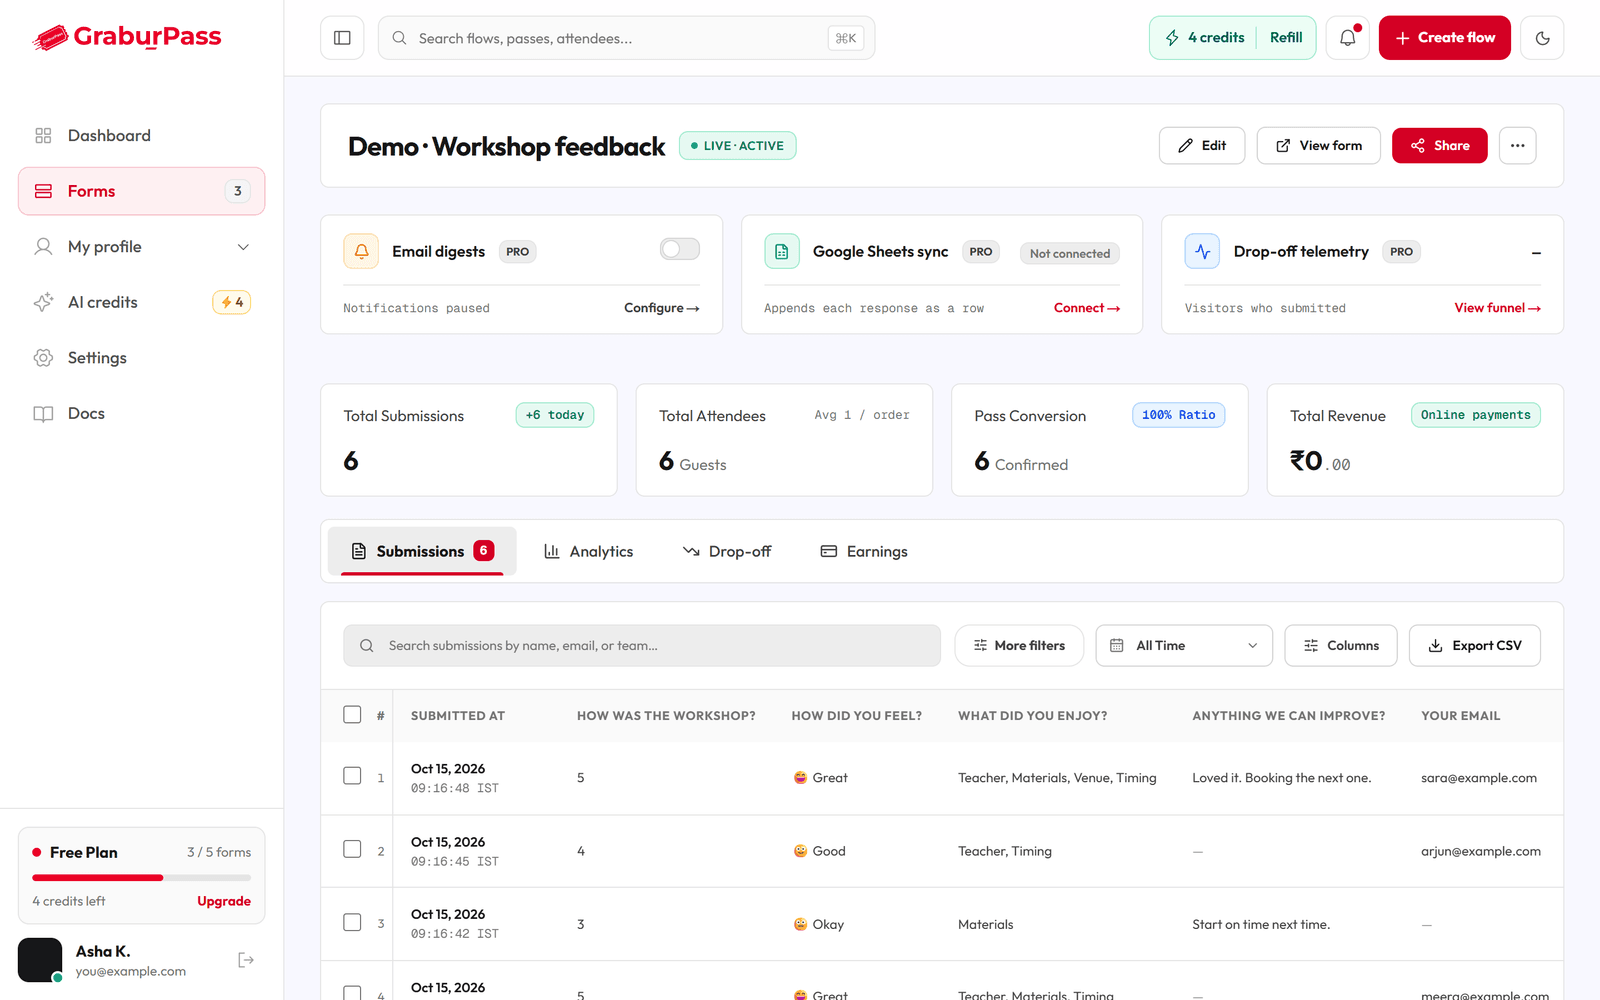1600x1000 pixels.
Task: Click the Drop-off telemetry pulse icon
Action: 1202,251
